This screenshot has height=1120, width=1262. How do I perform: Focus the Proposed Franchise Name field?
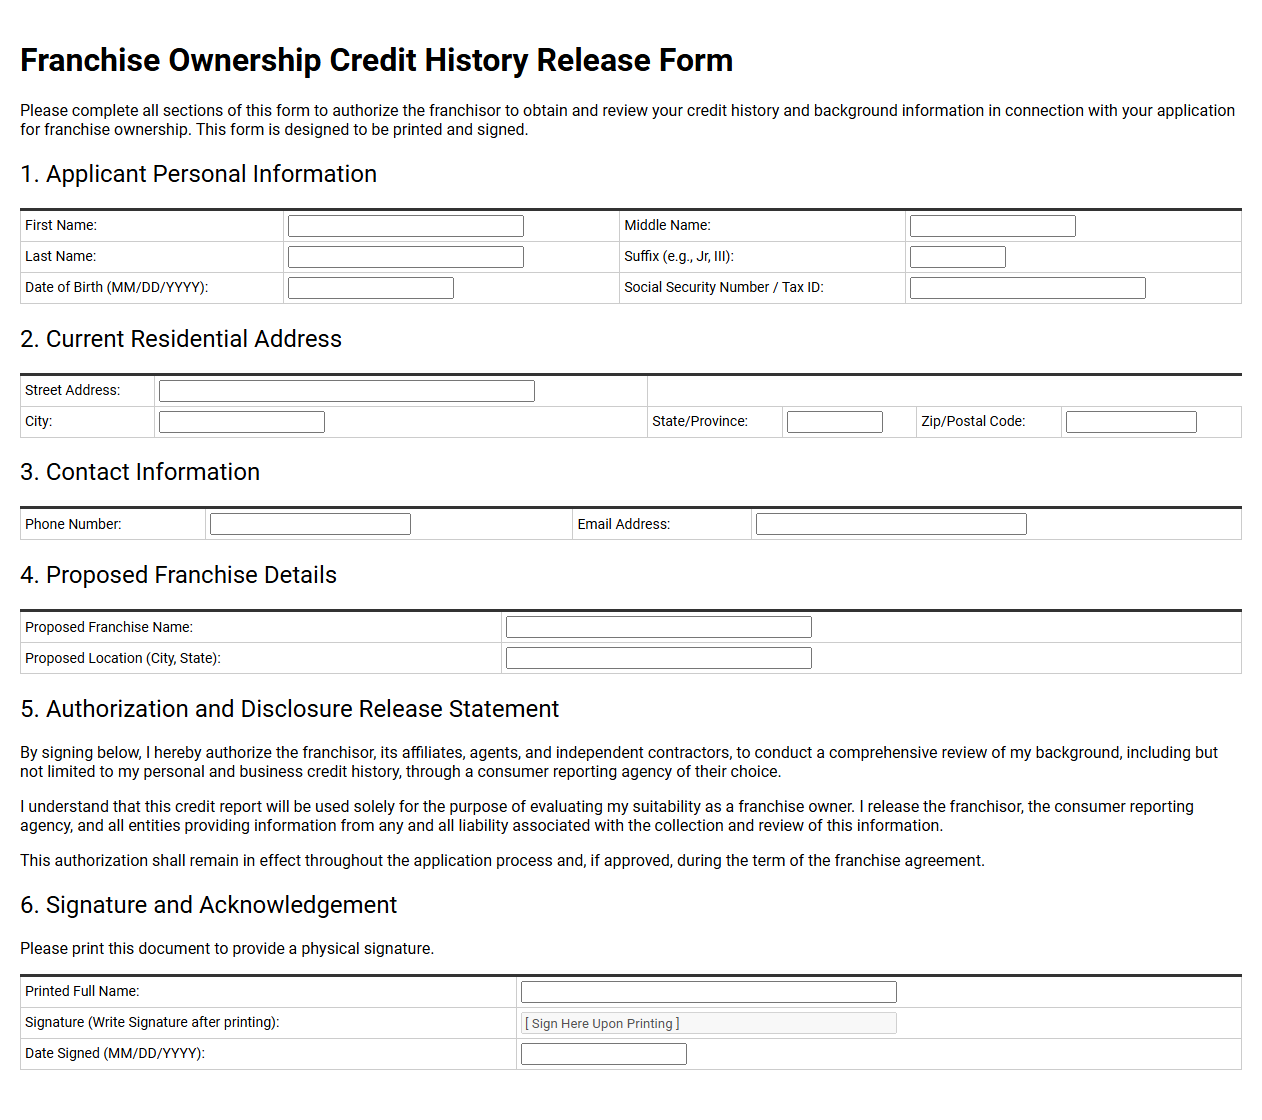pos(659,627)
